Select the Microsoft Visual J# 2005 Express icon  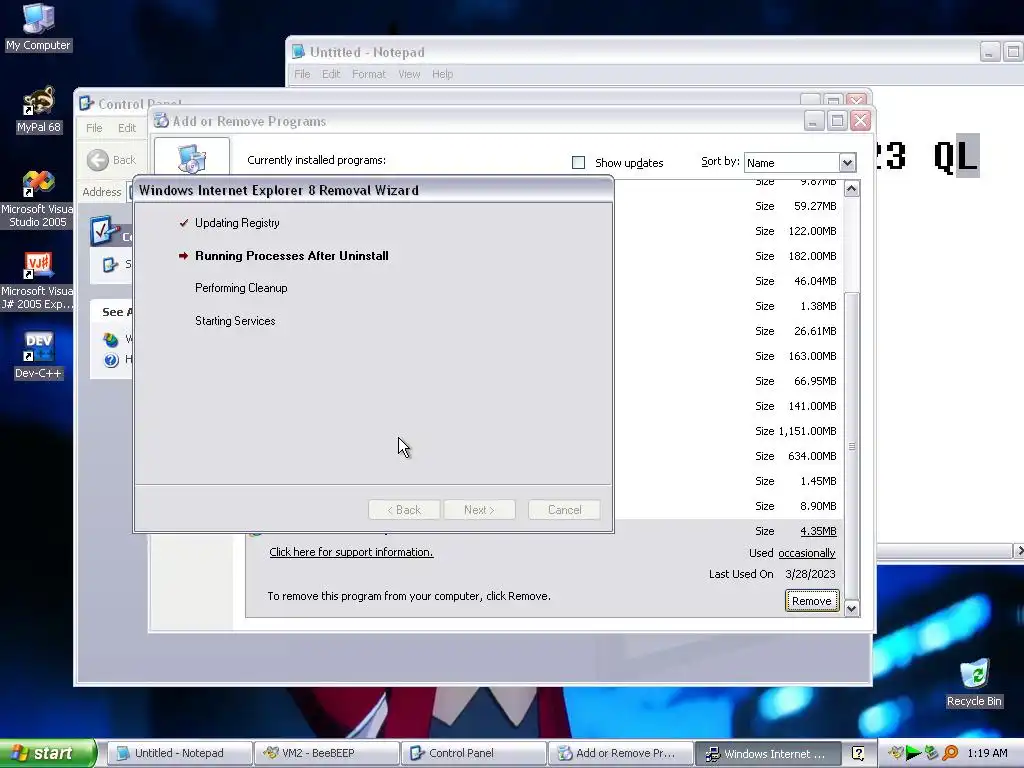click(x=37, y=281)
